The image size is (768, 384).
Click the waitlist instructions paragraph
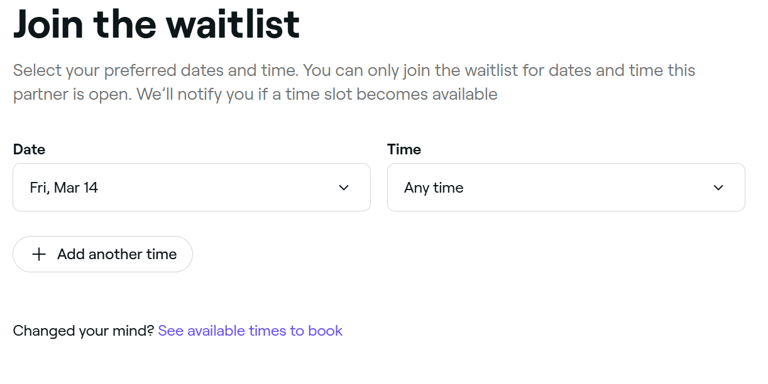[x=354, y=82]
